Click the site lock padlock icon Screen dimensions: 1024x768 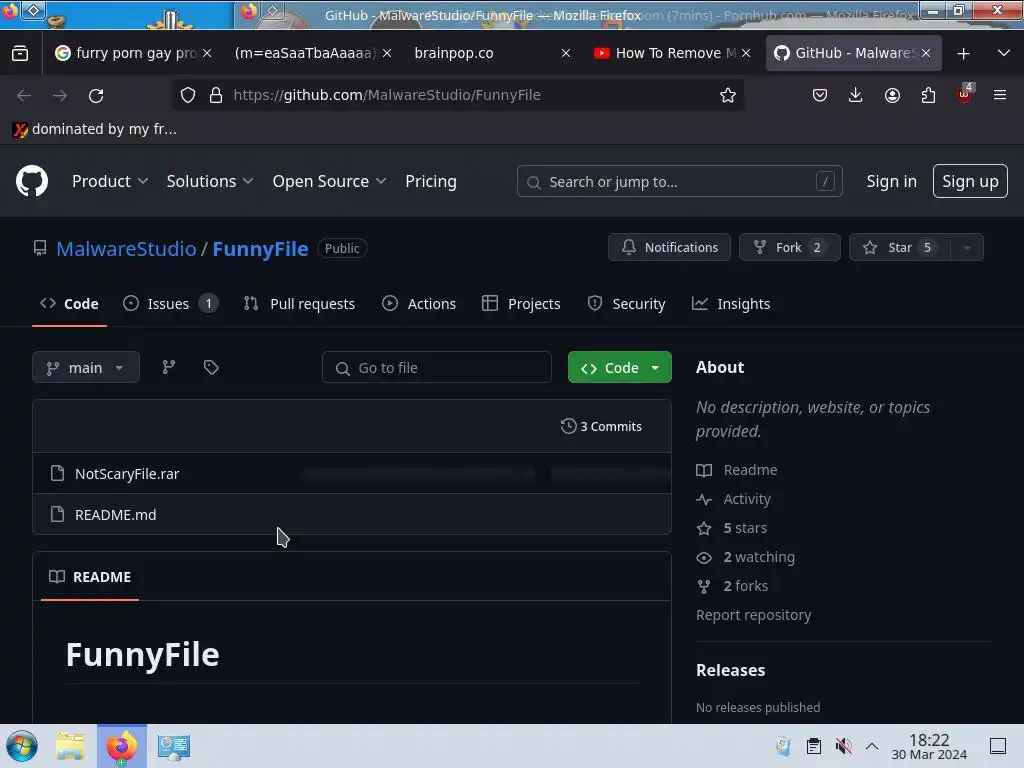pos(216,95)
